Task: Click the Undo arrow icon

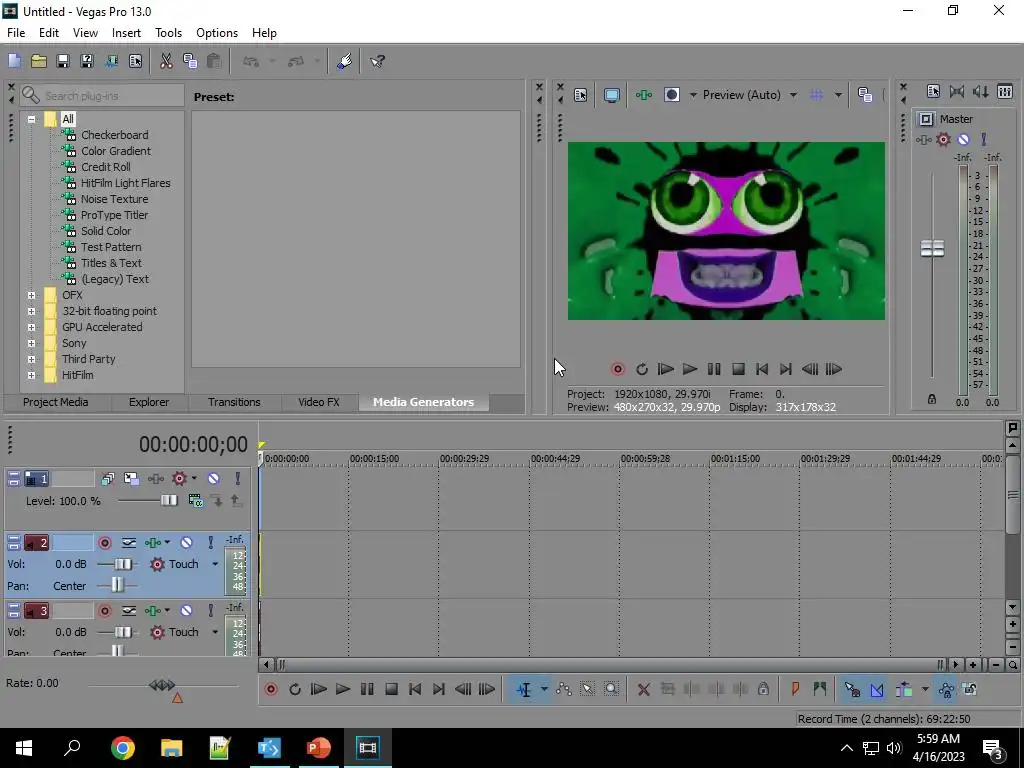Action: click(251, 61)
